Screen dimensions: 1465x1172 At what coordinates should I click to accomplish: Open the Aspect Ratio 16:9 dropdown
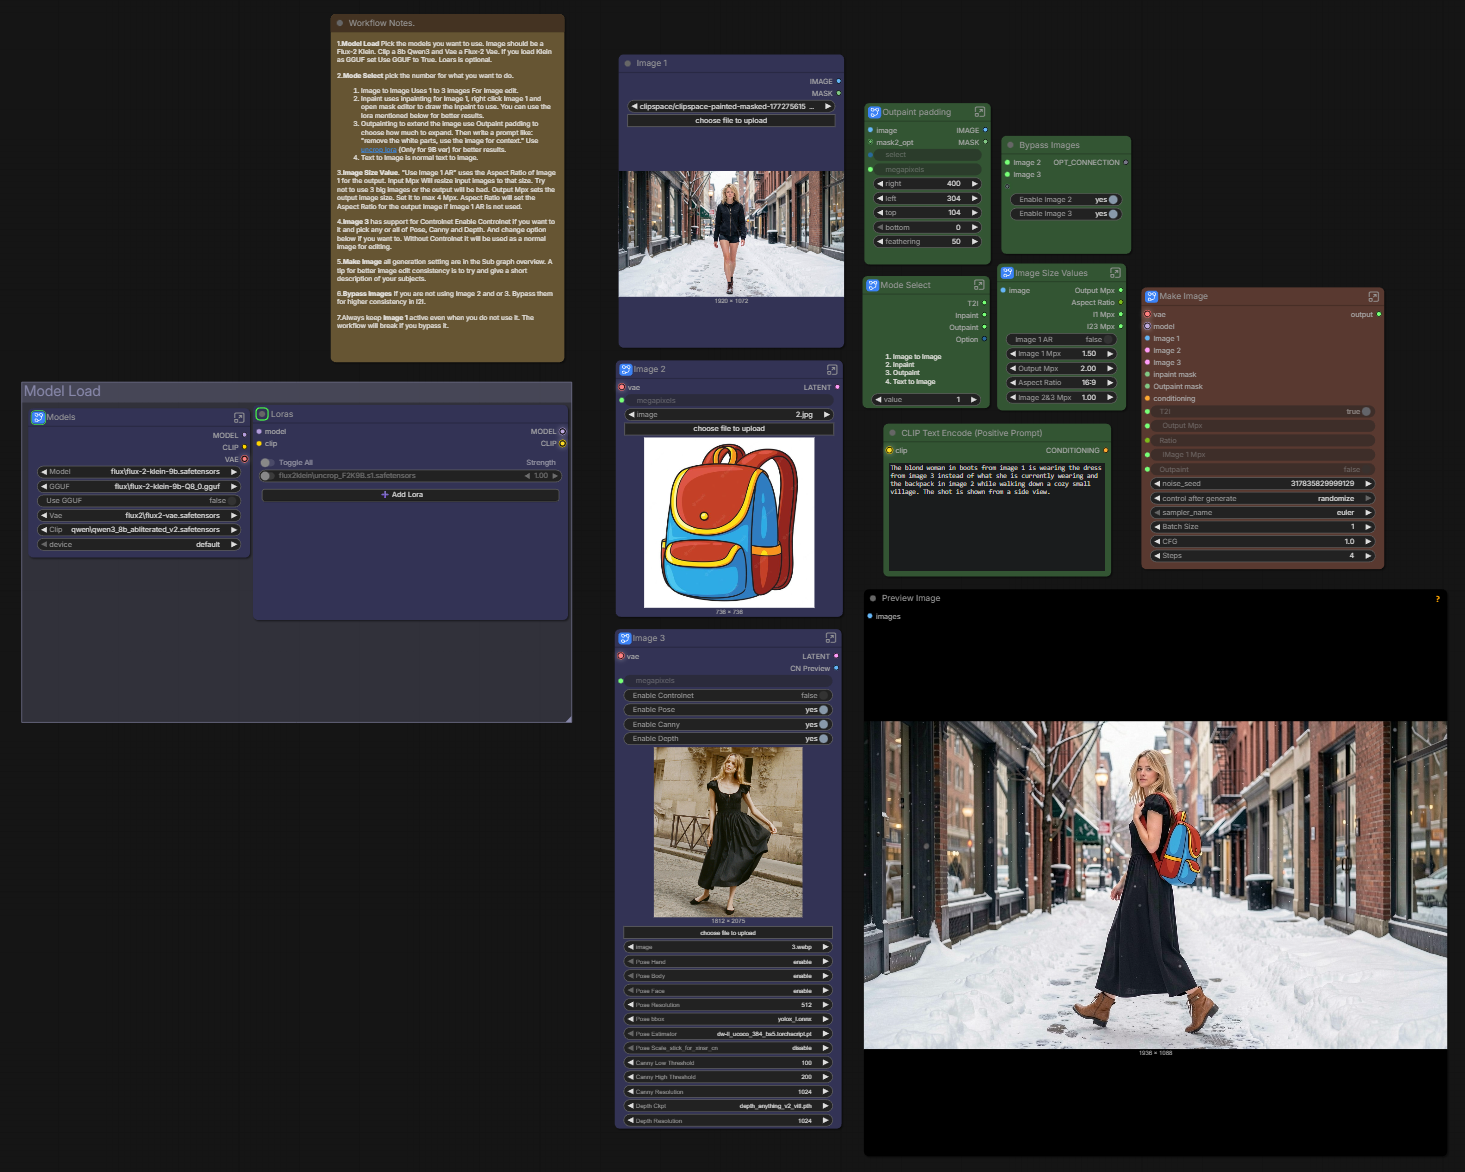tap(1061, 383)
